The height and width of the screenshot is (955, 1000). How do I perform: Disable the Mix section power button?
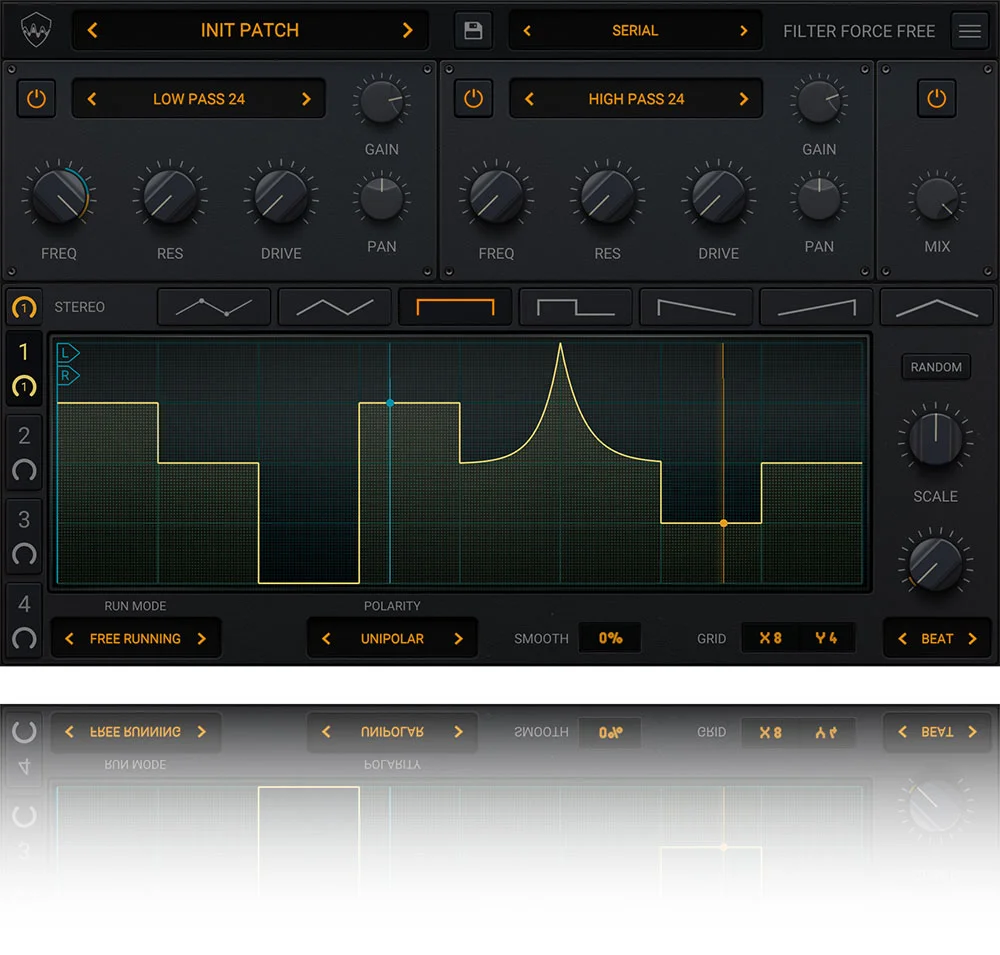936,99
